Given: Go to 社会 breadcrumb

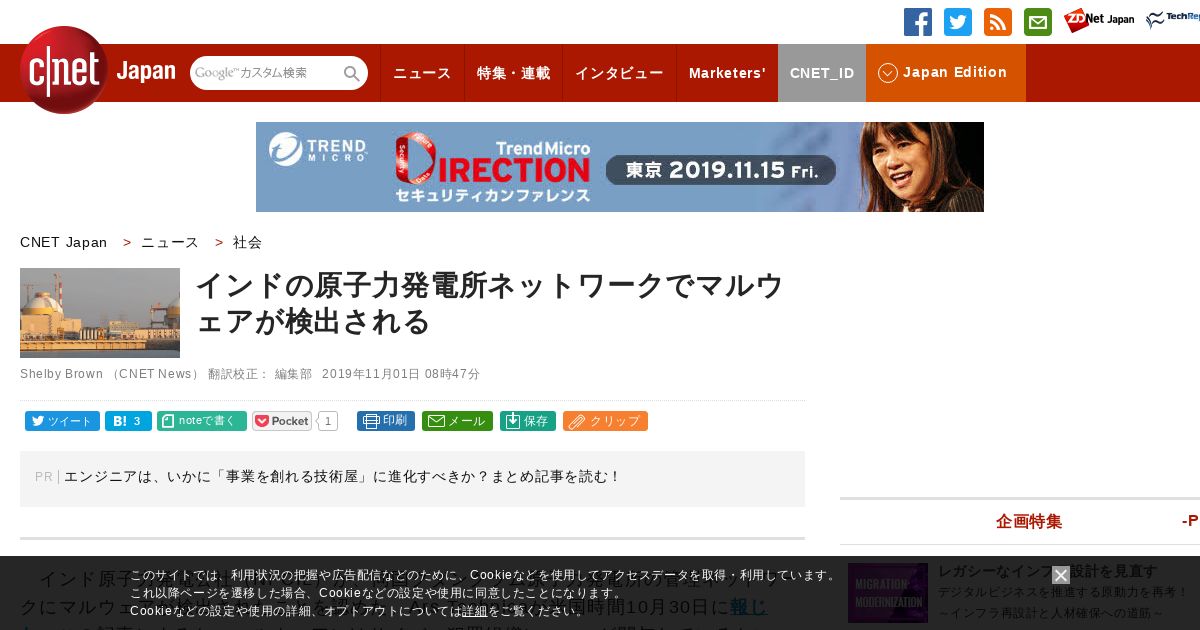Looking at the screenshot, I should pyautogui.click(x=247, y=242).
